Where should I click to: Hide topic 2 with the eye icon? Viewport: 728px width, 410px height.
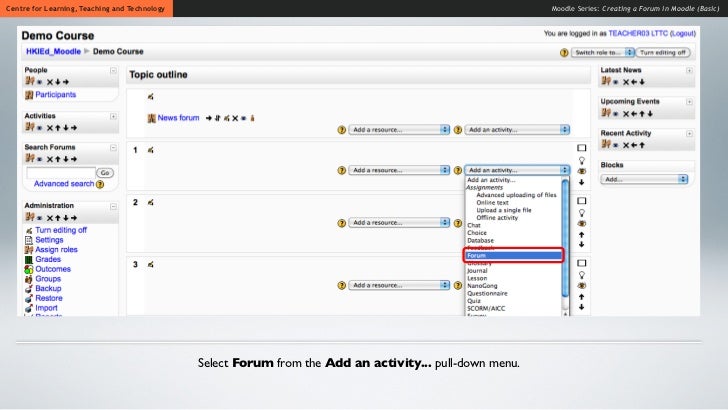click(x=582, y=224)
